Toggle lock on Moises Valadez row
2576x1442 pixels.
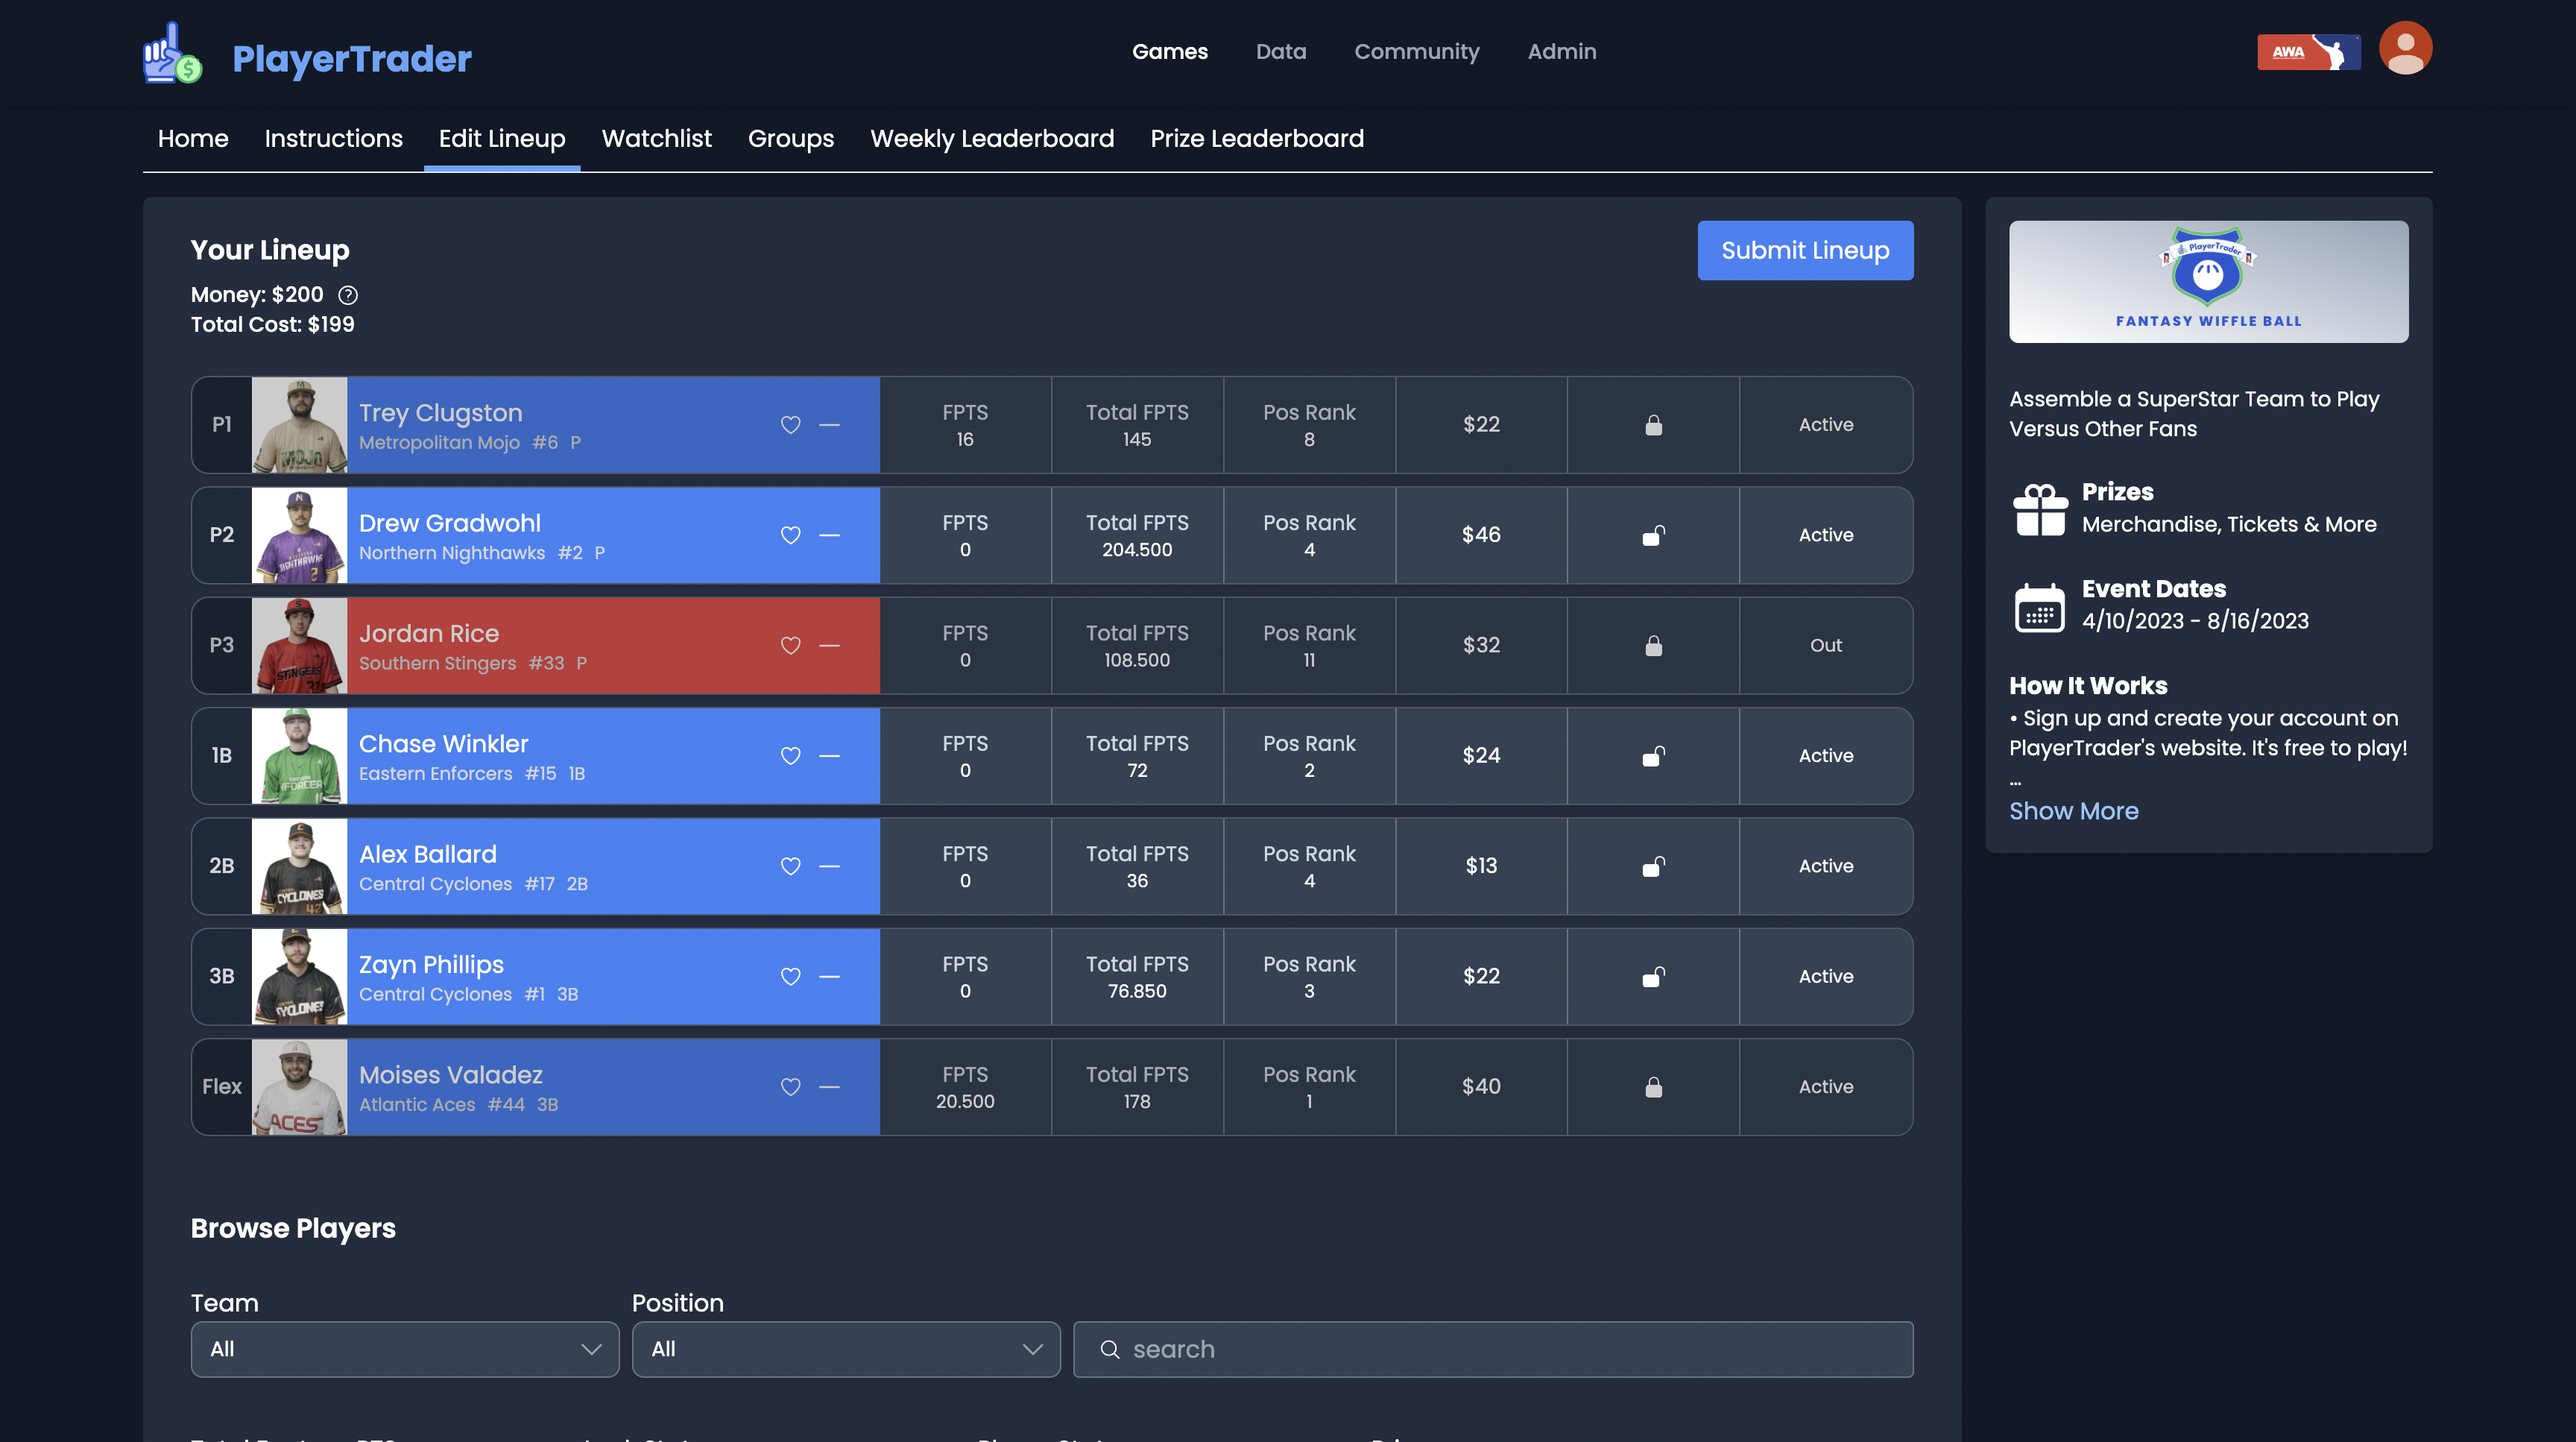pyautogui.click(x=1653, y=1087)
